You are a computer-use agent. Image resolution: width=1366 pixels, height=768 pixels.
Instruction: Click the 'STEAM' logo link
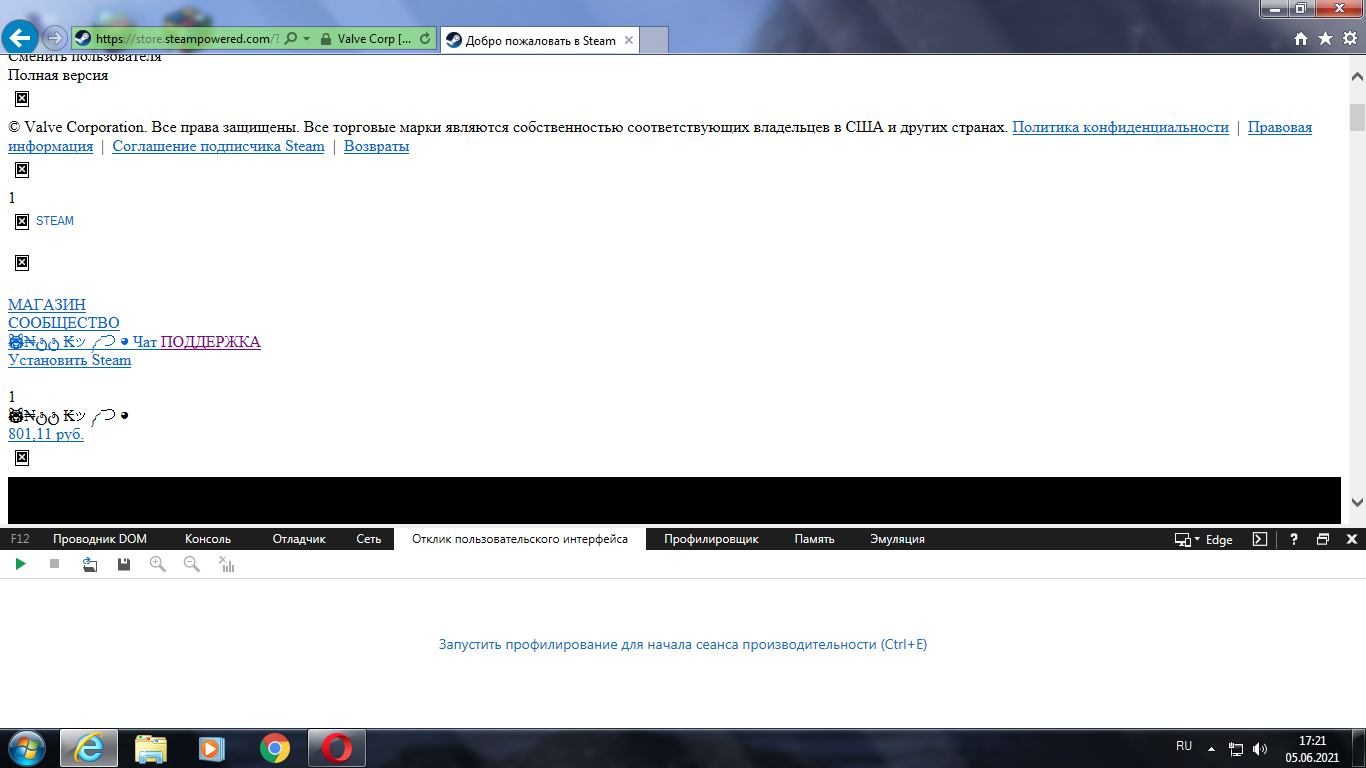pos(55,221)
